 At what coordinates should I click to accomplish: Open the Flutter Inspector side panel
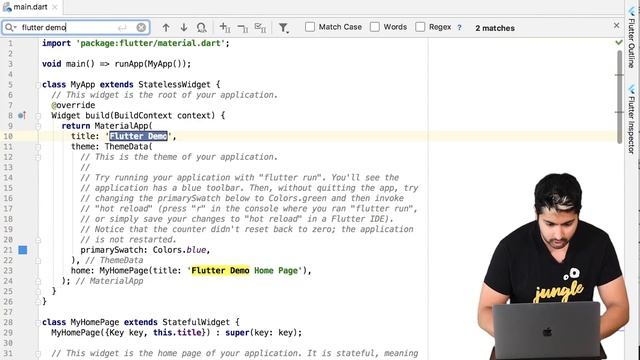631,119
